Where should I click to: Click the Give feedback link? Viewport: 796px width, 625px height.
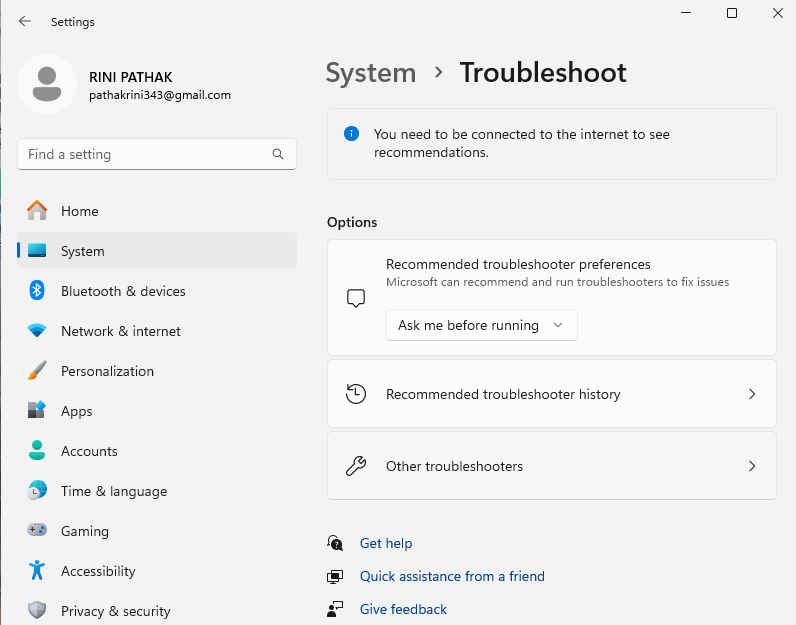(x=403, y=609)
